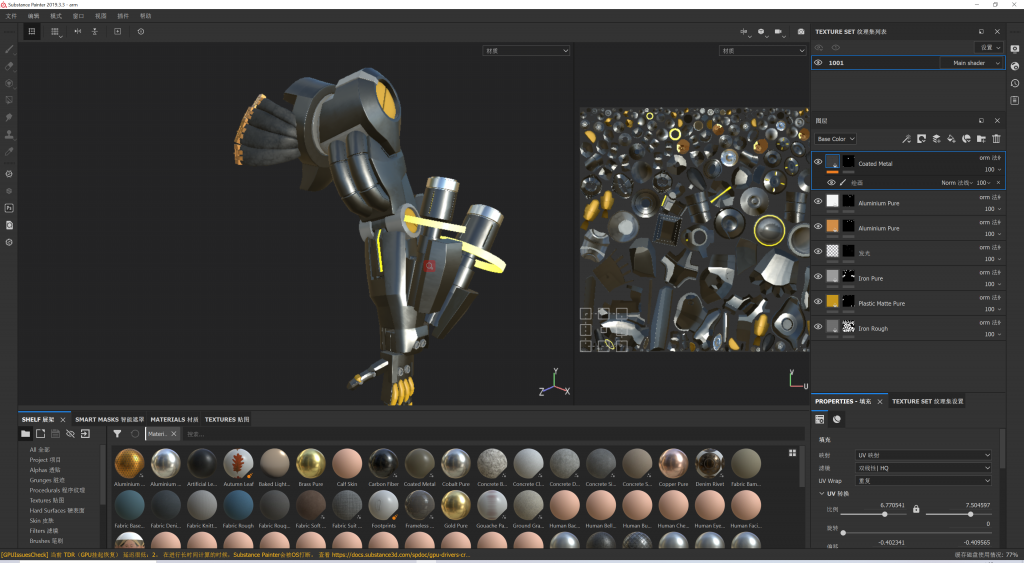Pick the Polygon Fill tool
The image size is (1024, 563).
[9, 100]
